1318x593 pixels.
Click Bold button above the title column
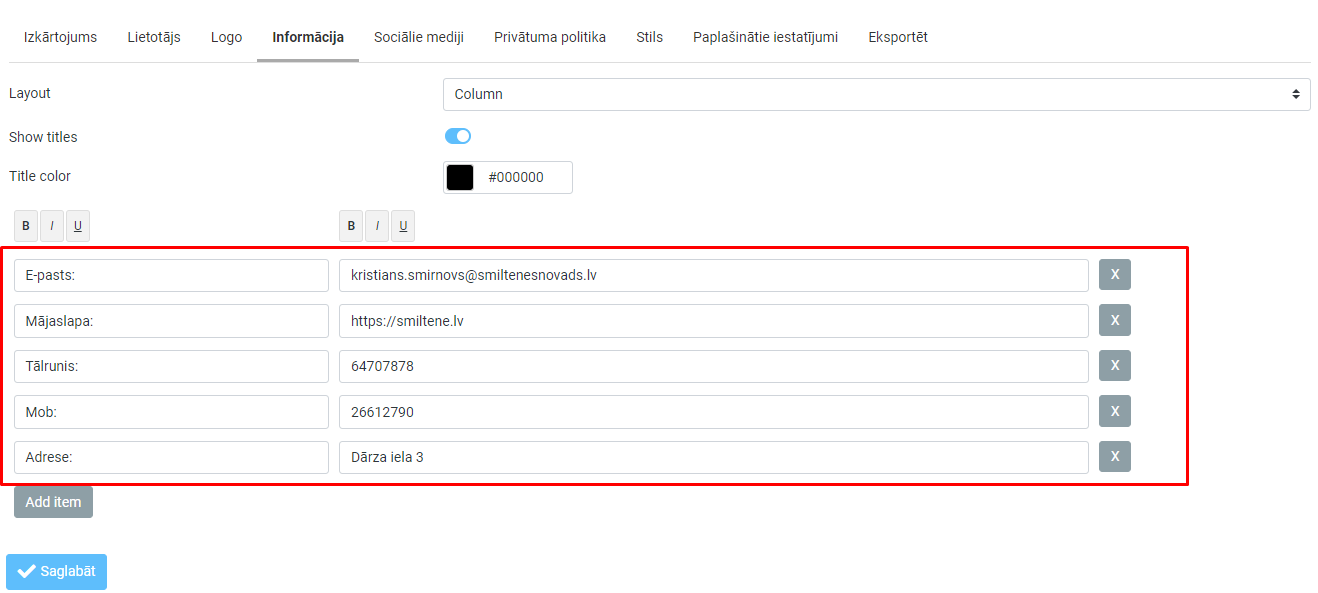pyautogui.click(x=26, y=226)
